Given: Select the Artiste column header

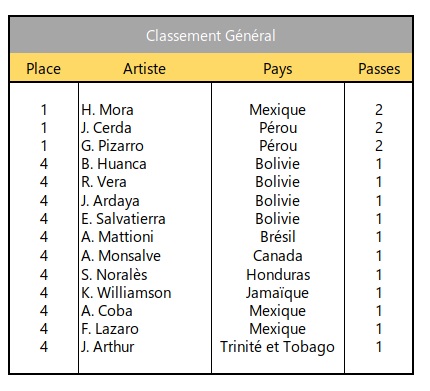Looking at the screenshot, I should pos(144,69).
